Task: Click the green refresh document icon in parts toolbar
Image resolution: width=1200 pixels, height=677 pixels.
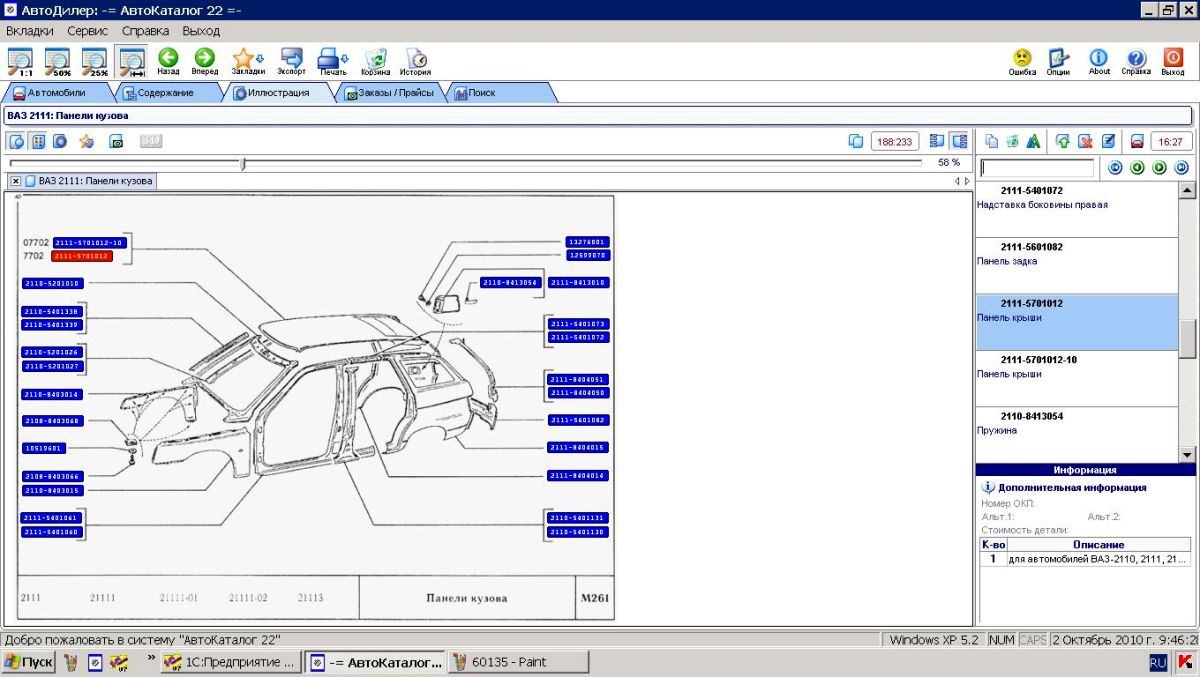Action: (1013, 141)
